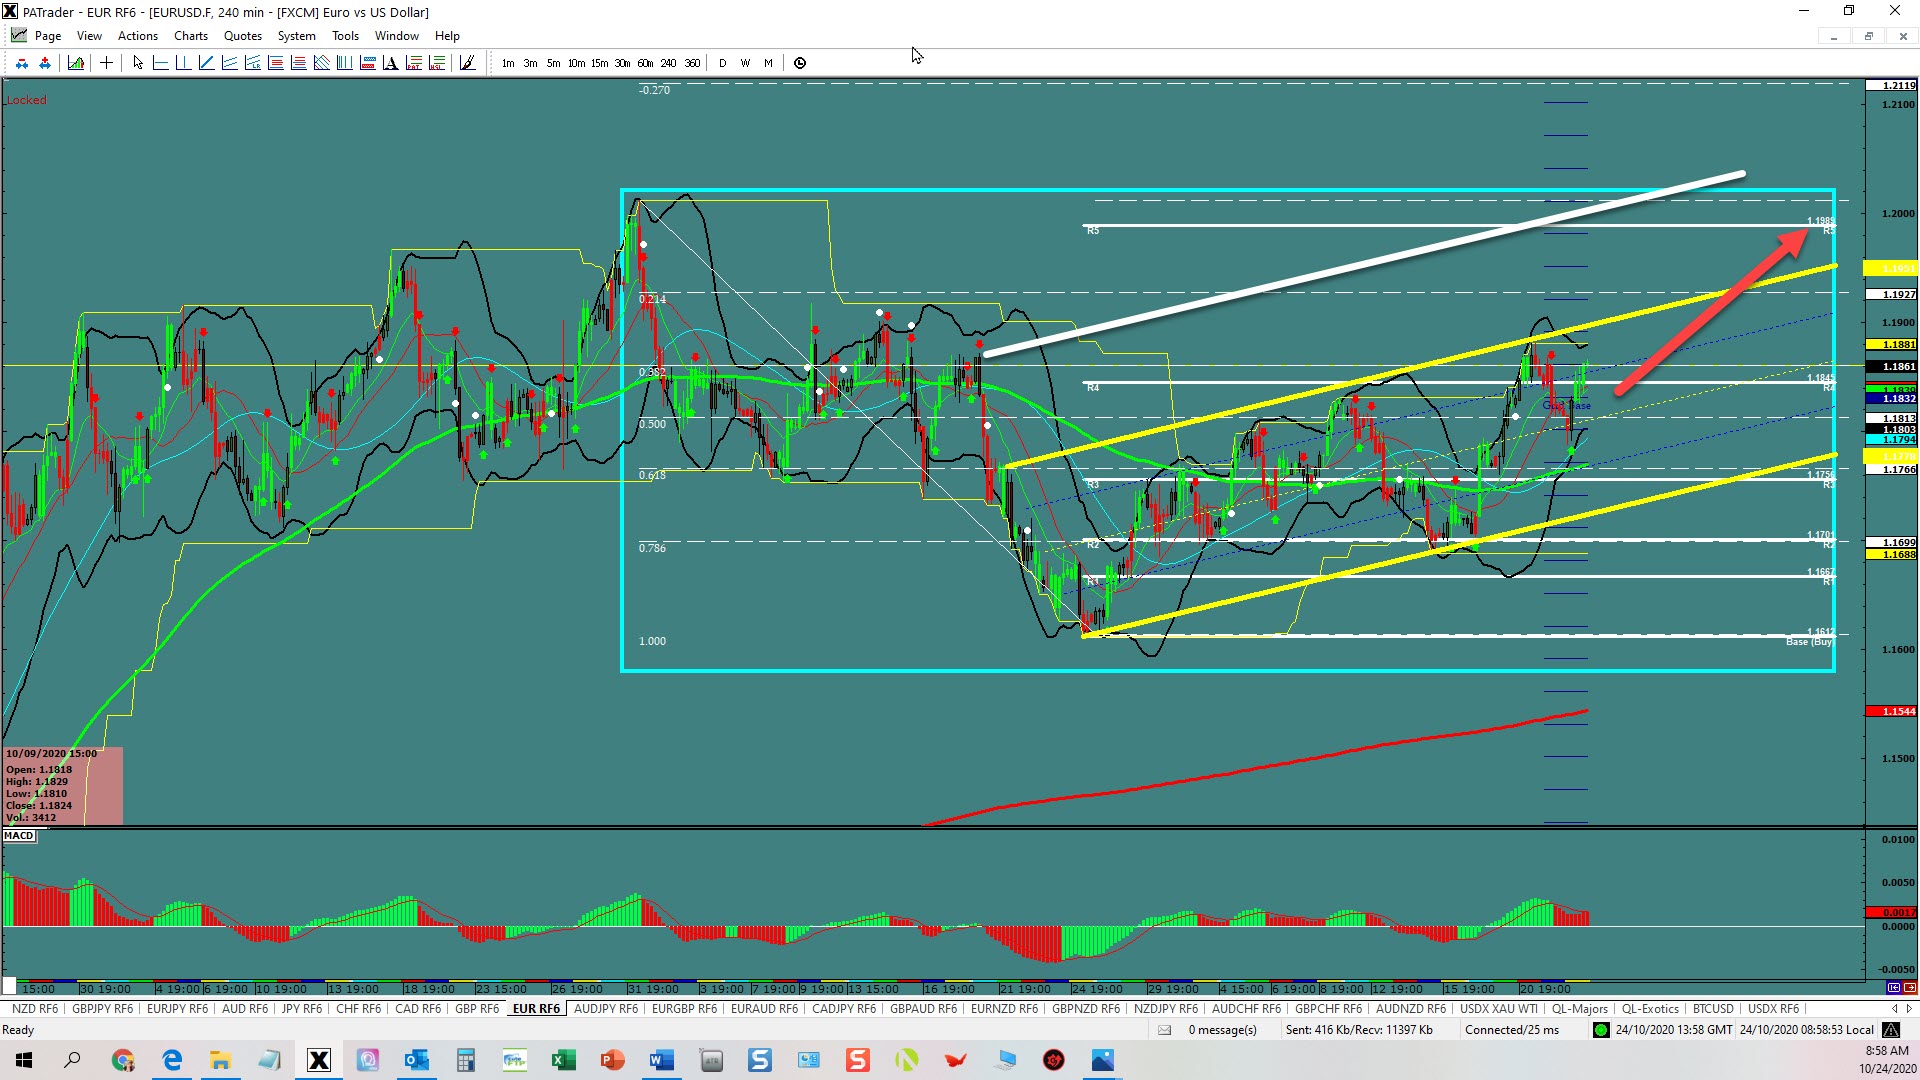The width and height of the screenshot is (1920, 1080).
Task: Switch to 60m timeframe
Action: 645,63
